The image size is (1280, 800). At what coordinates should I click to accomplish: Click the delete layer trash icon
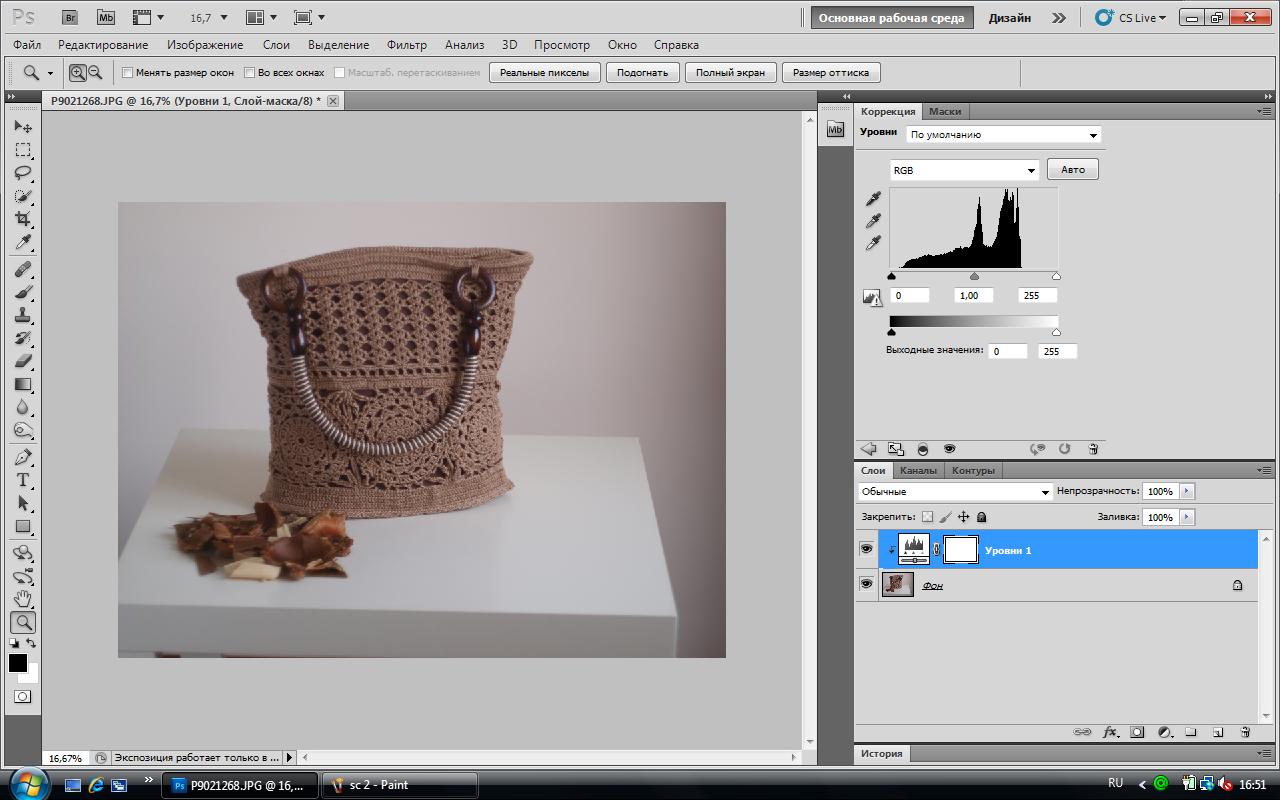(x=1245, y=732)
